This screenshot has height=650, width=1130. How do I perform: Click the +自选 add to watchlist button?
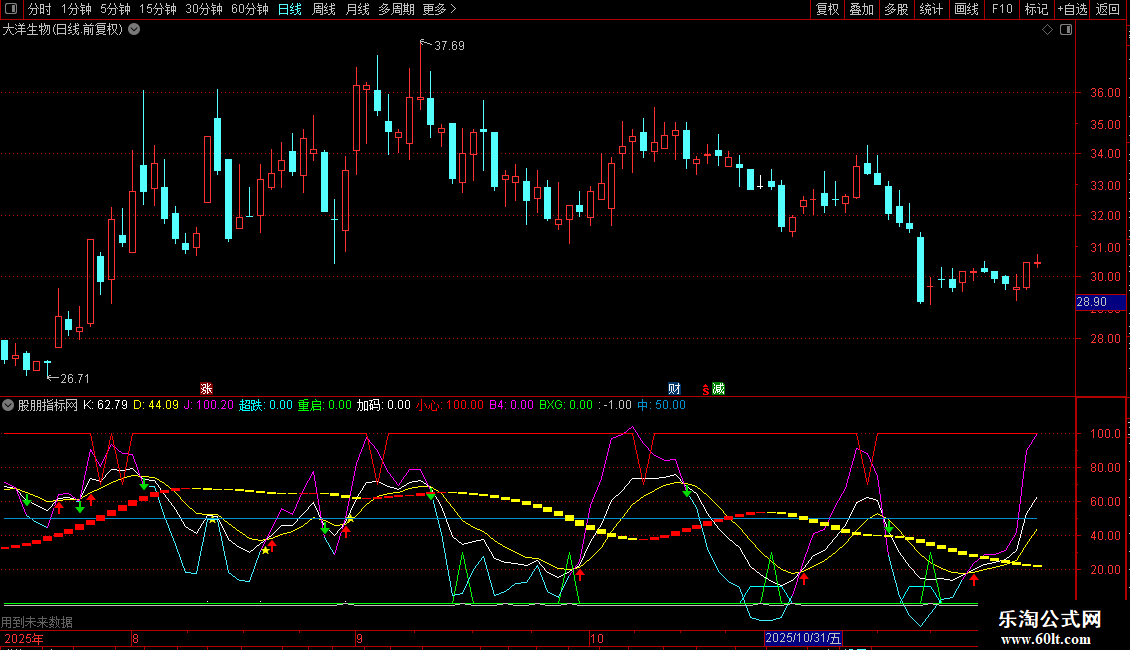pos(1071,9)
